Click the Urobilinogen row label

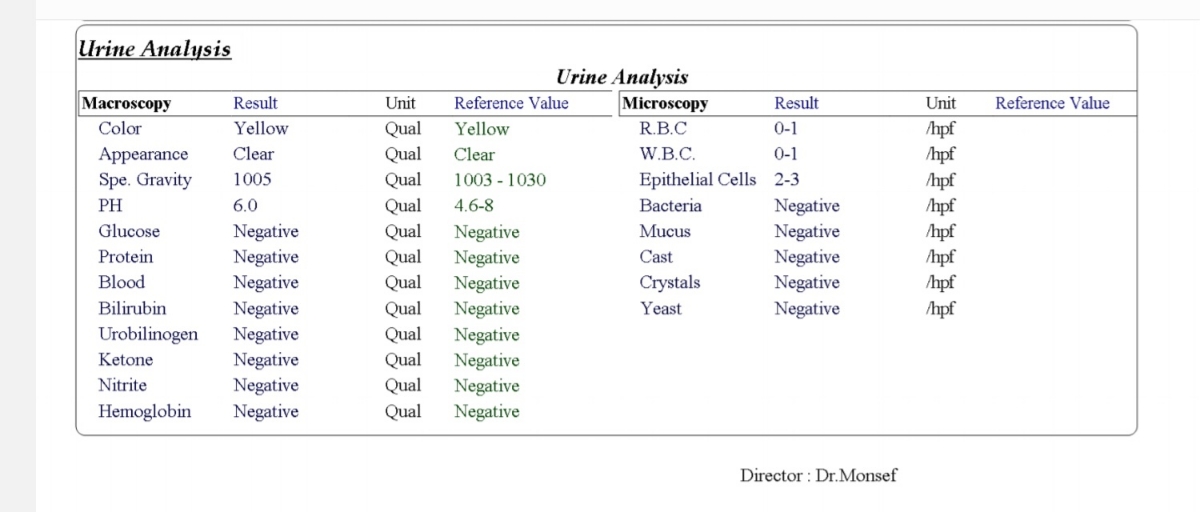(x=148, y=334)
